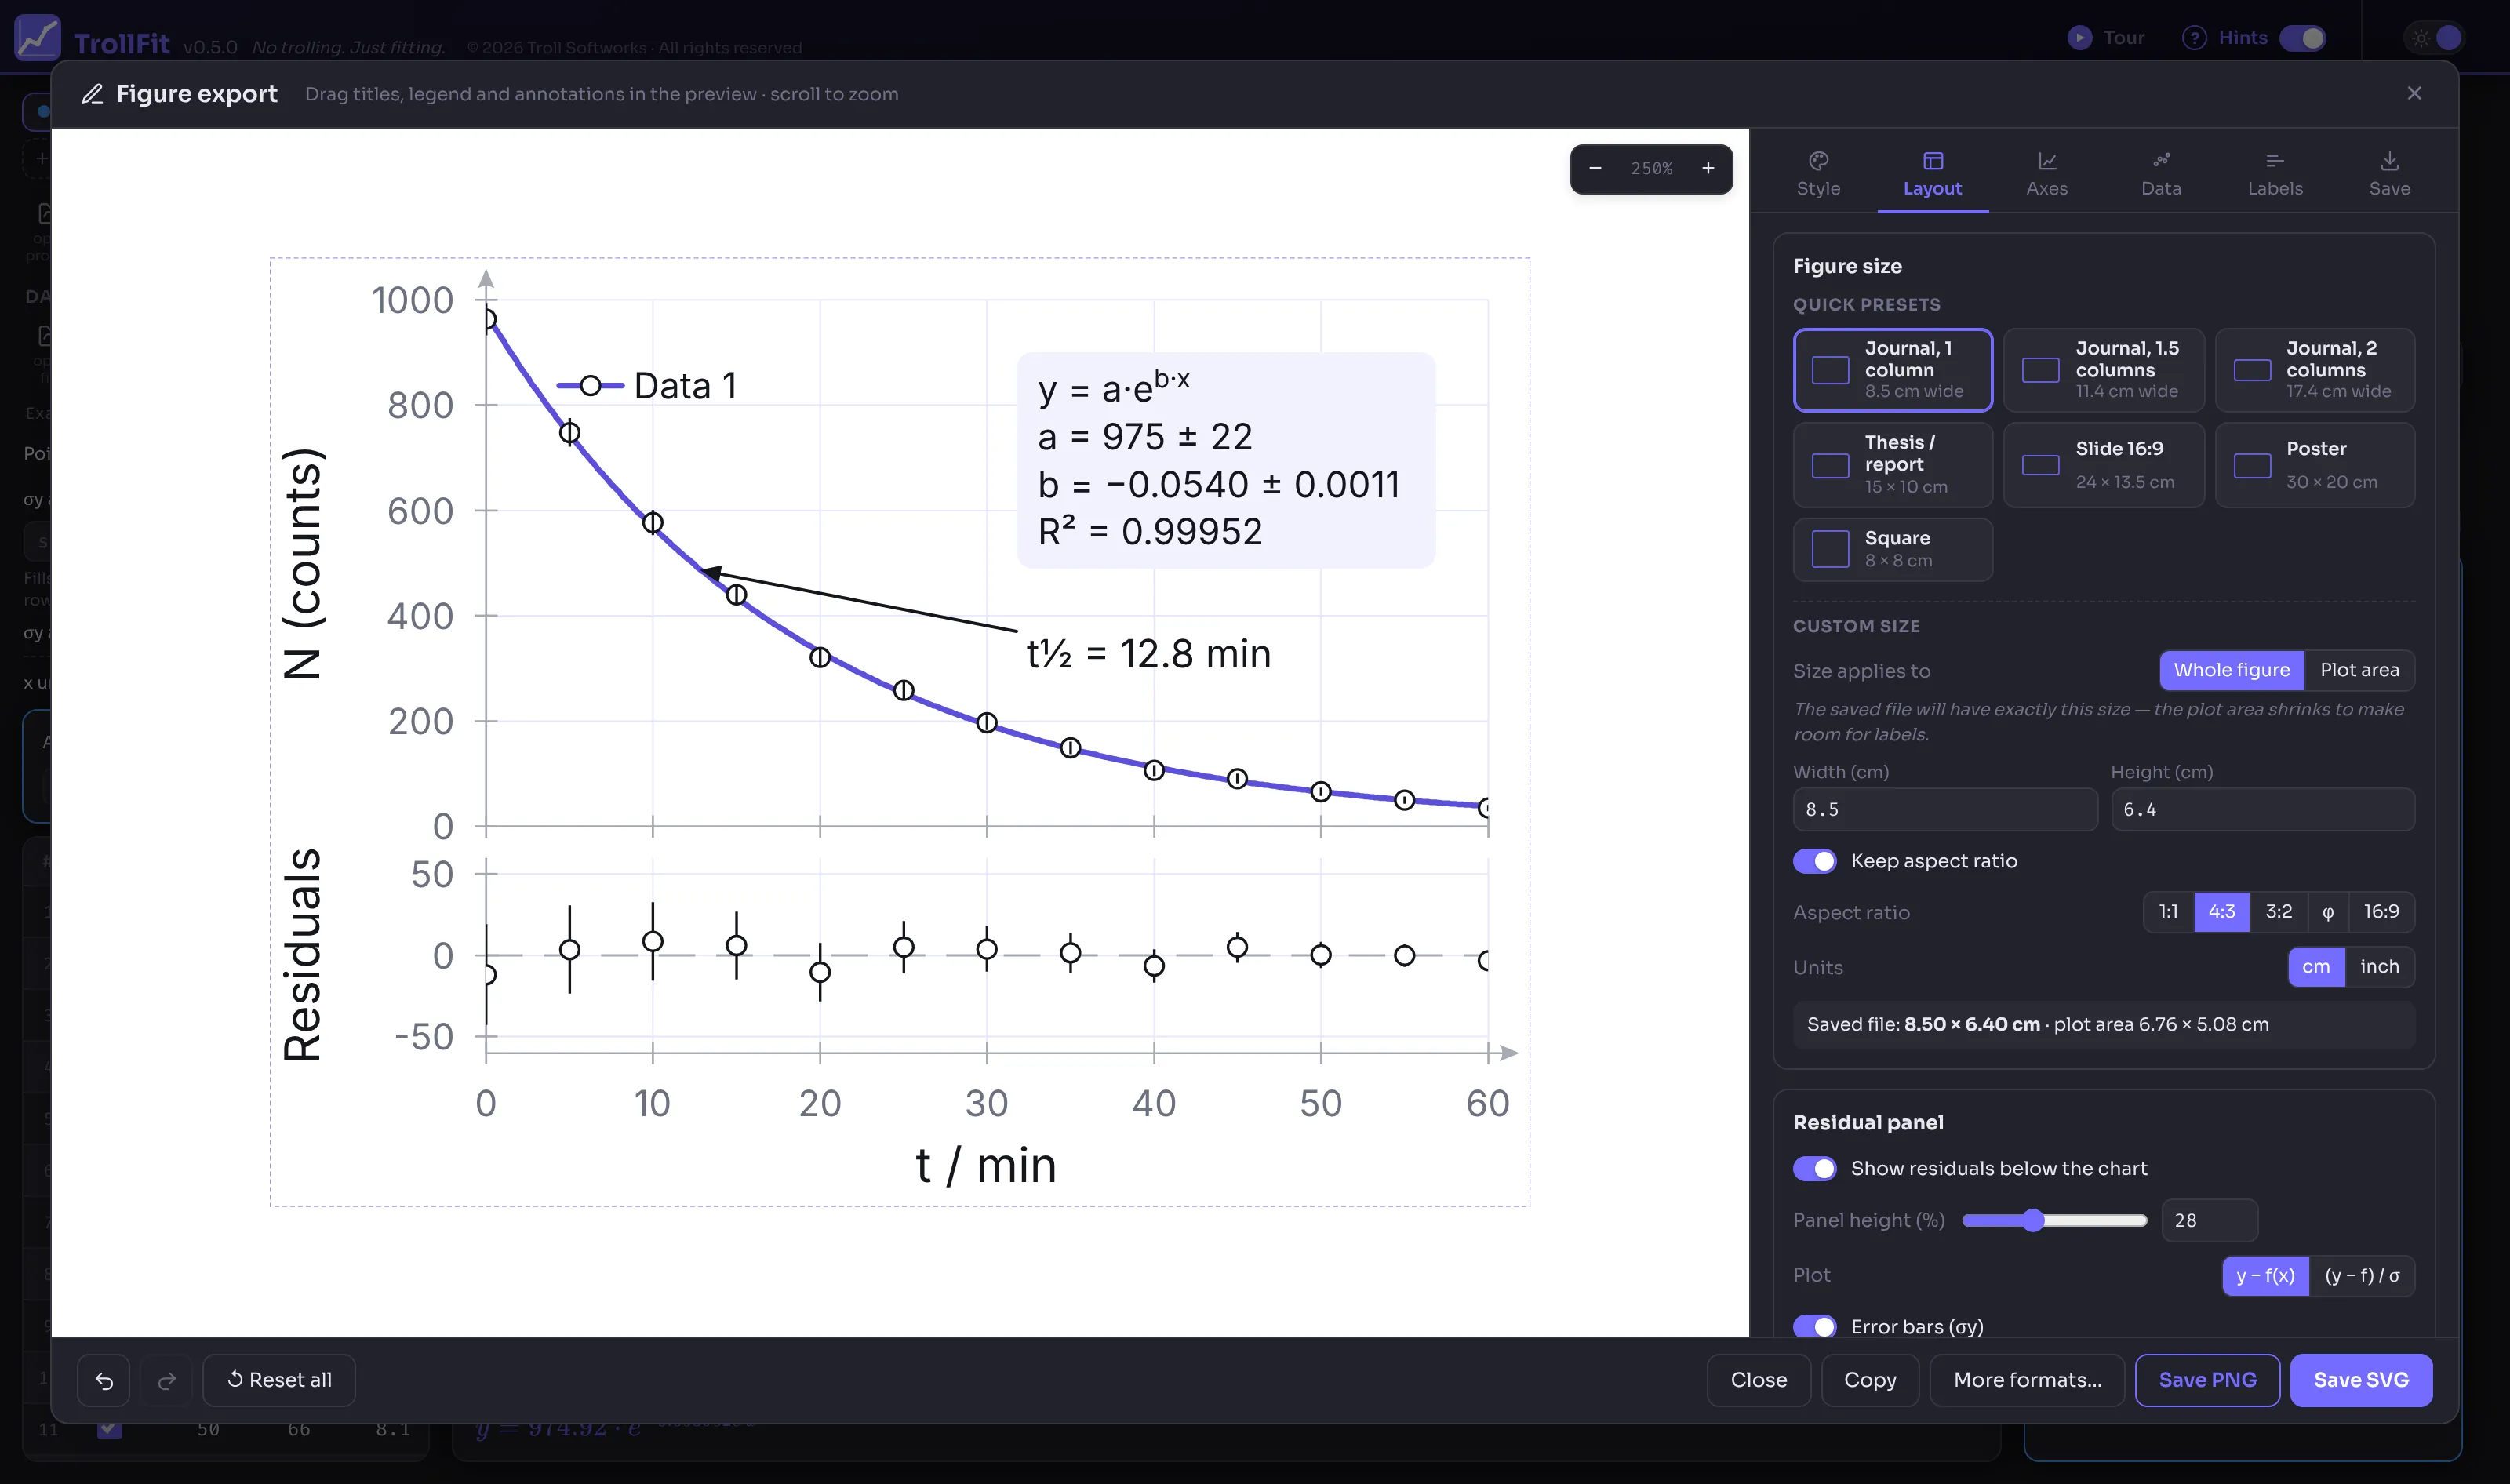Screen dimensions: 2510x1484
Task: Click the TrollFit logo icon
Action: 38,38
